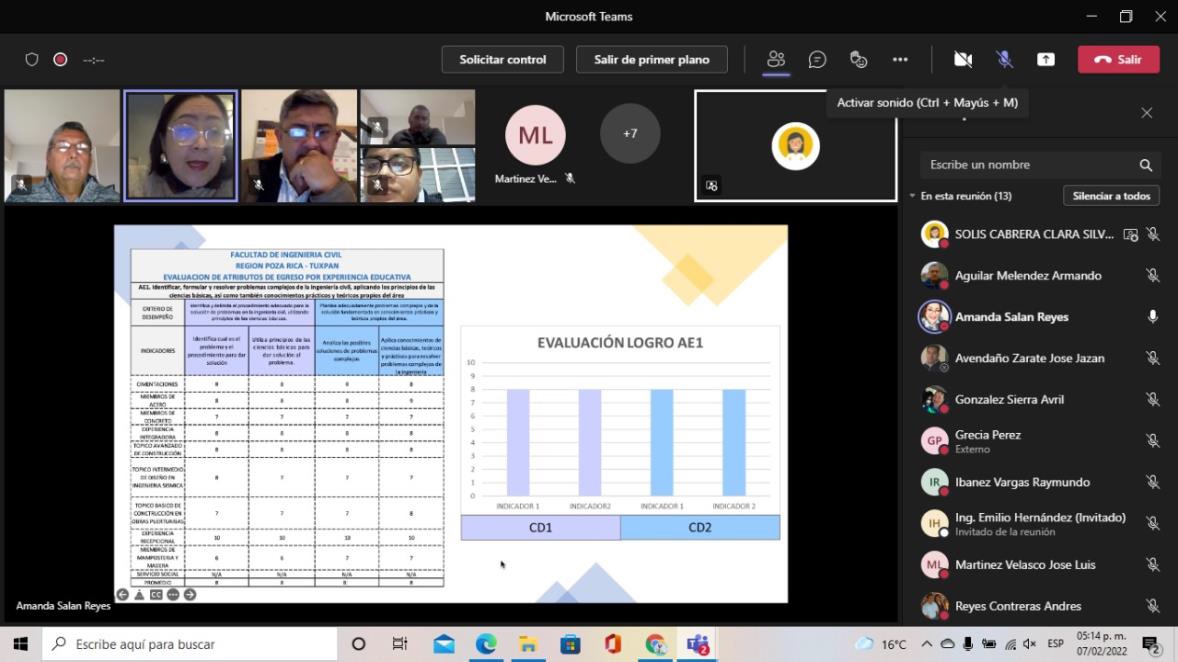Toggle mic for Aguilar Melendez Armando
The image size is (1178, 662).
click(1152, 276)
